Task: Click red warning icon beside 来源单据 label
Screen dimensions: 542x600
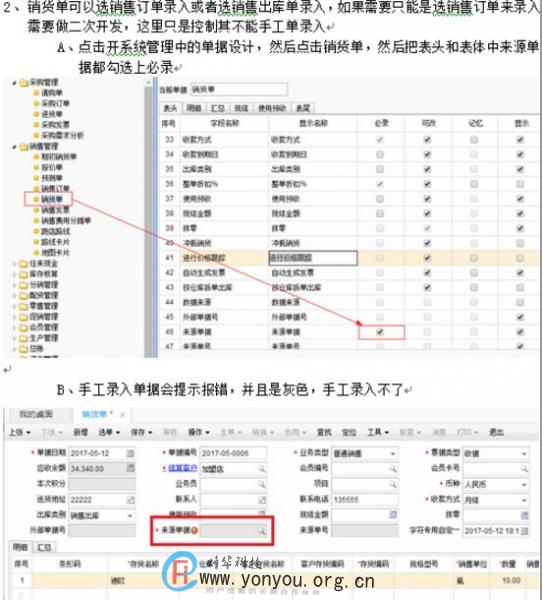Action: click(x=194, y=530)
